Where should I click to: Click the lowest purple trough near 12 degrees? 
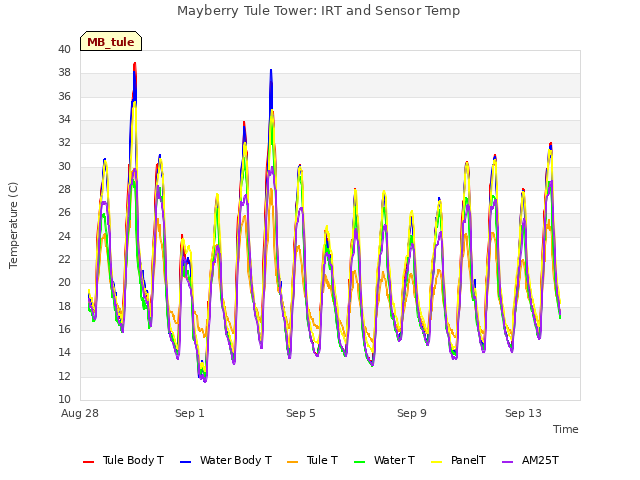pos(205,380)
